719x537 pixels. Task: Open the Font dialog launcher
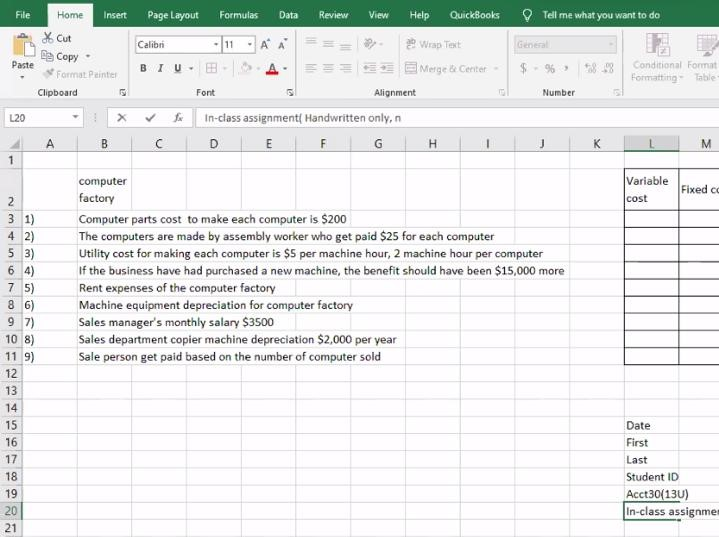(290, 93)
